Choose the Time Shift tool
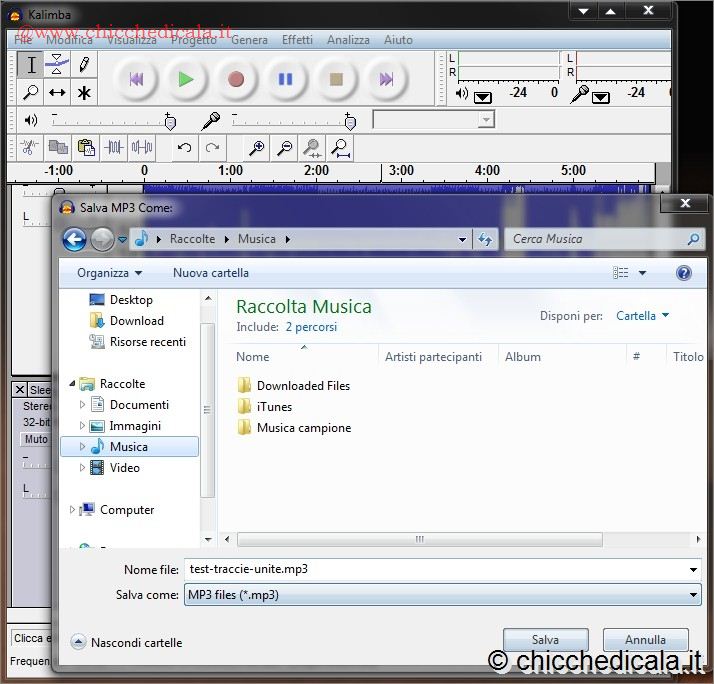714x684 pixels. (57, 93)
